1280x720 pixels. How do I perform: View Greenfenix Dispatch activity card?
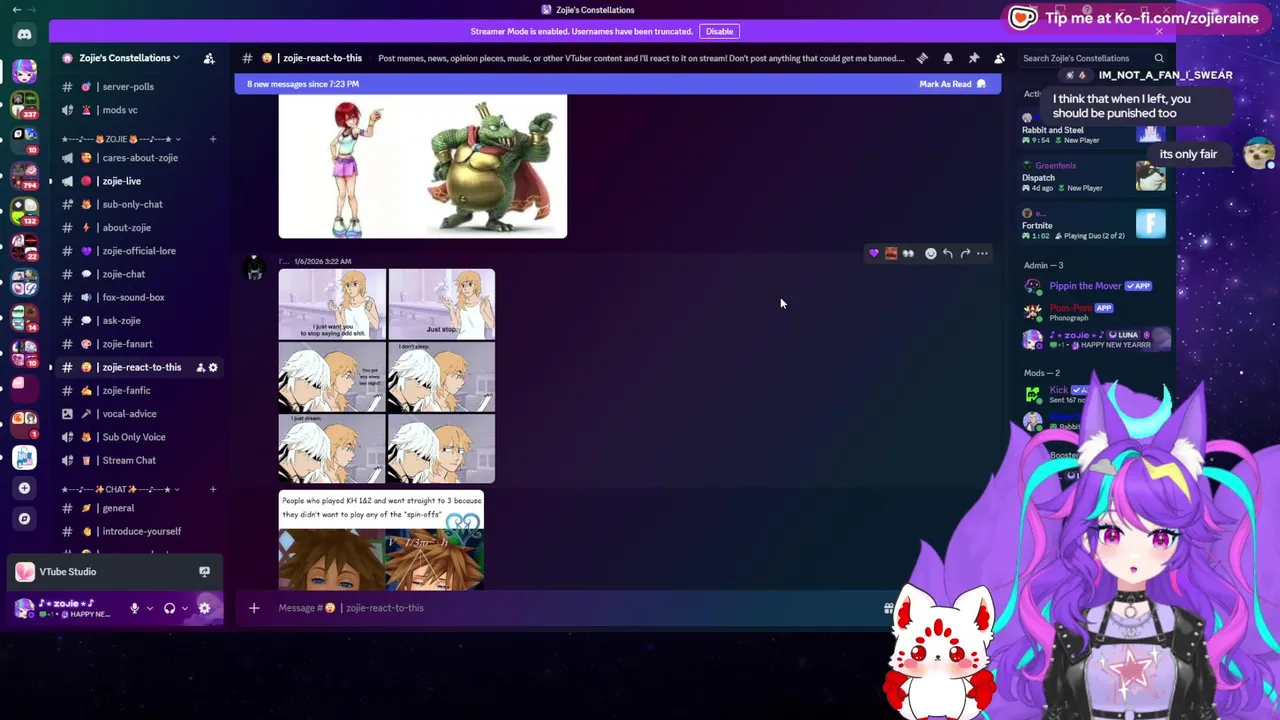[1094, 177]
